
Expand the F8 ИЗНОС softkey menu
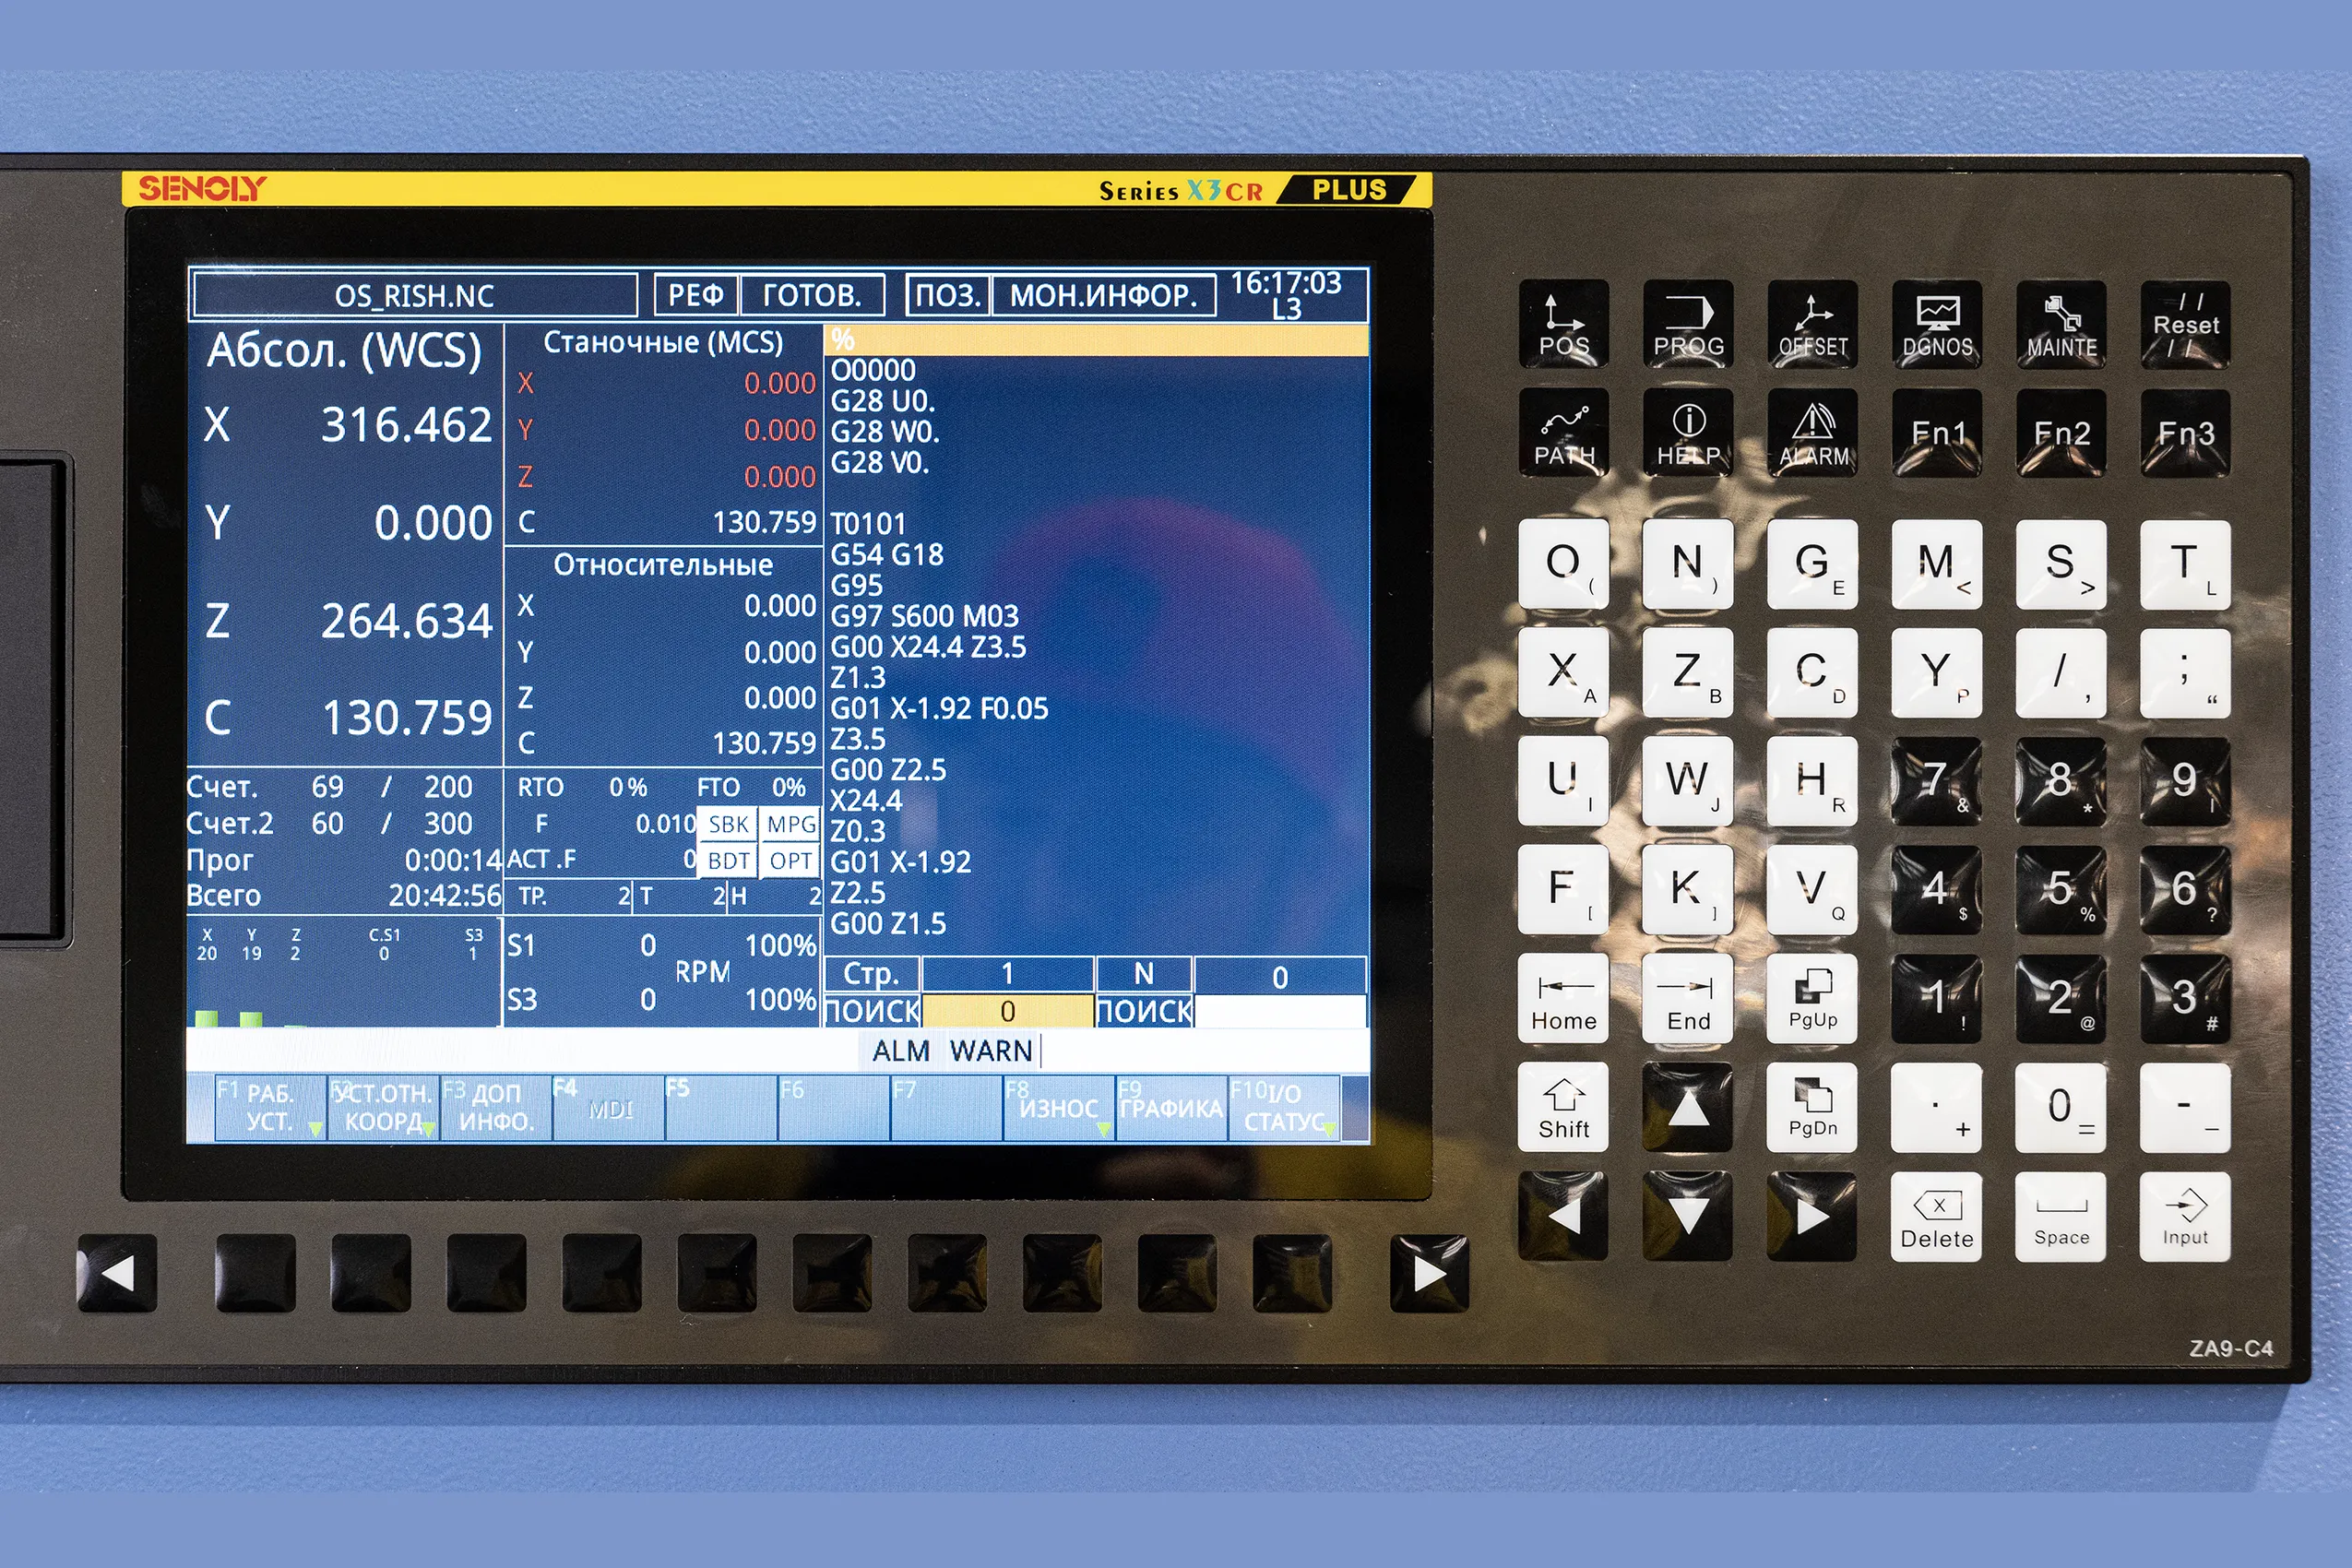click(x=1059, y=1108)
